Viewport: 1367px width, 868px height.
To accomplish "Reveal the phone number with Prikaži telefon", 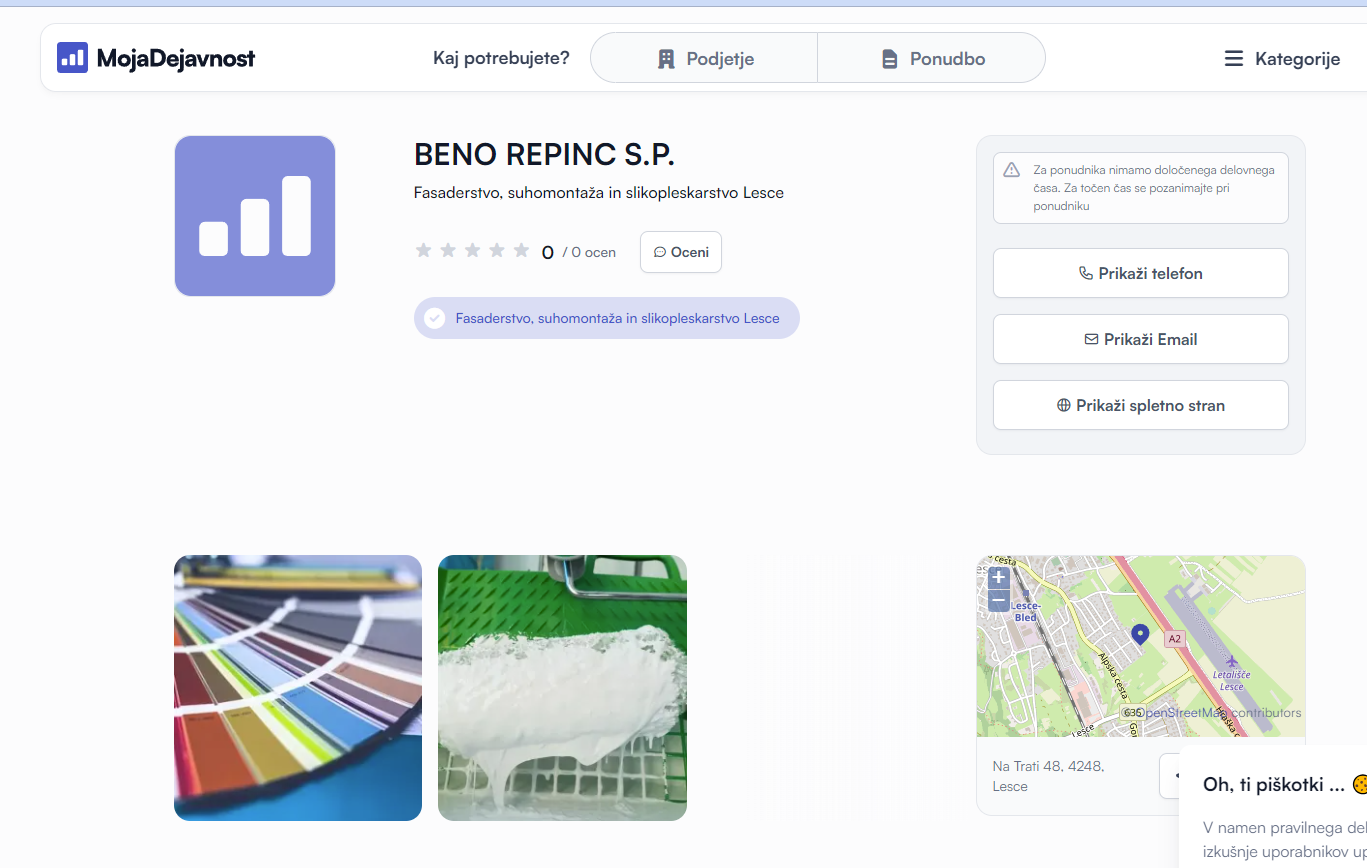I will [1140, 273].
